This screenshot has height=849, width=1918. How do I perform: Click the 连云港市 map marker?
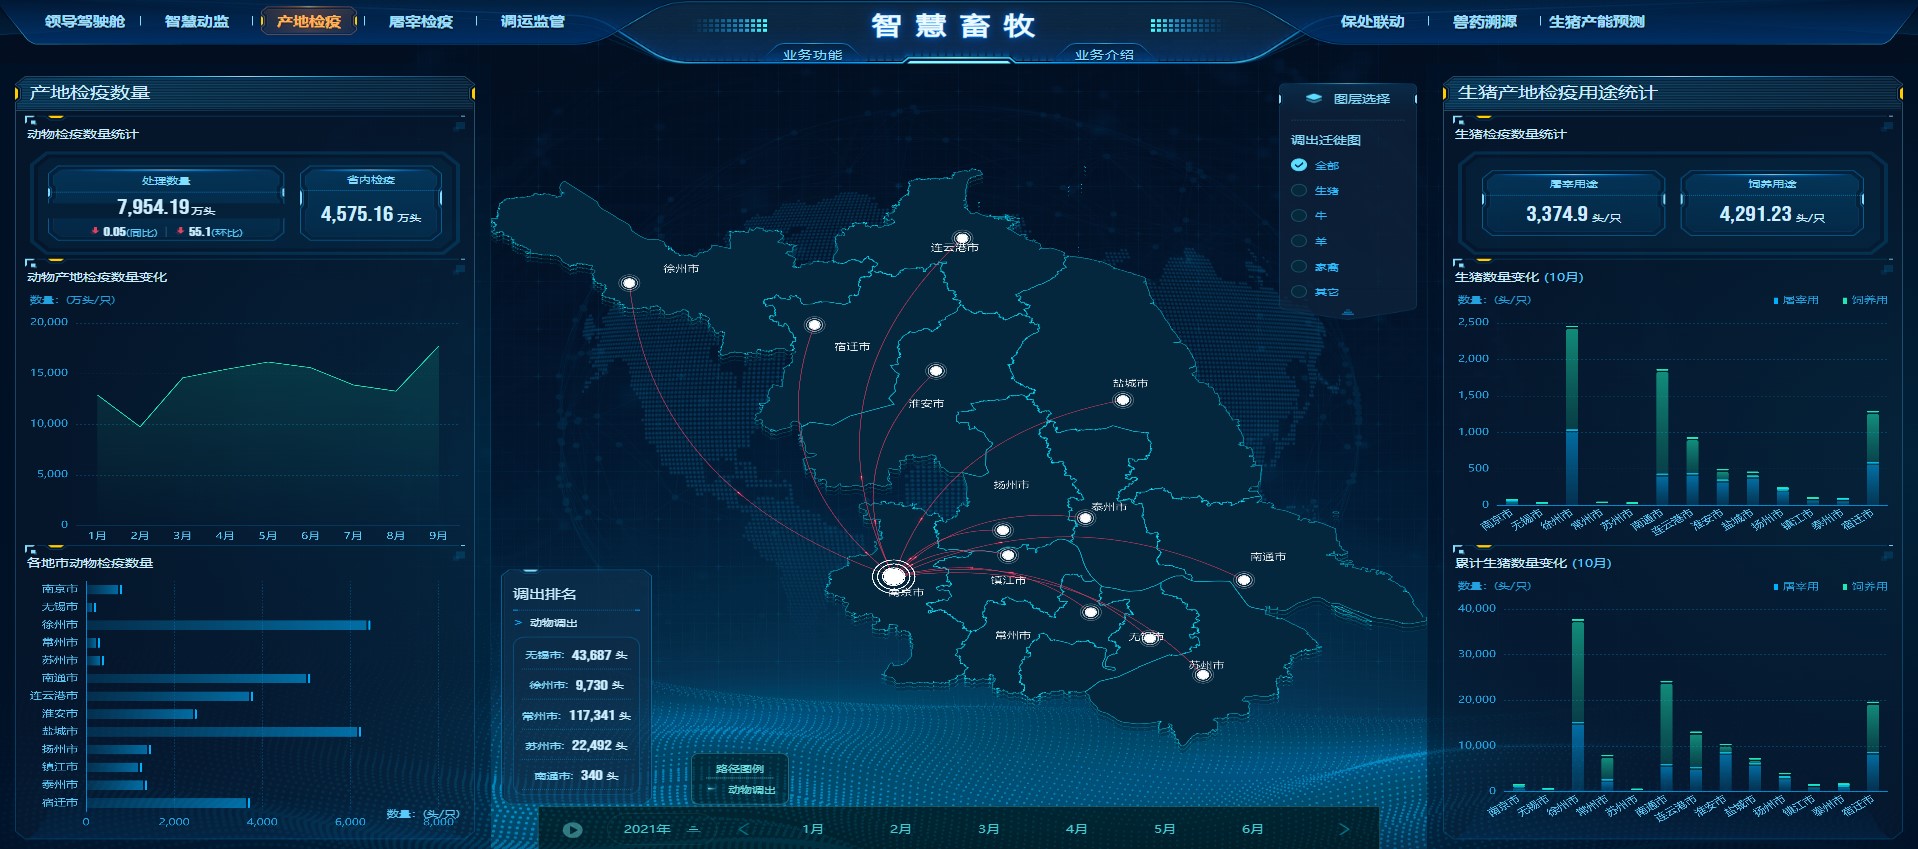[x=962, y=239]
